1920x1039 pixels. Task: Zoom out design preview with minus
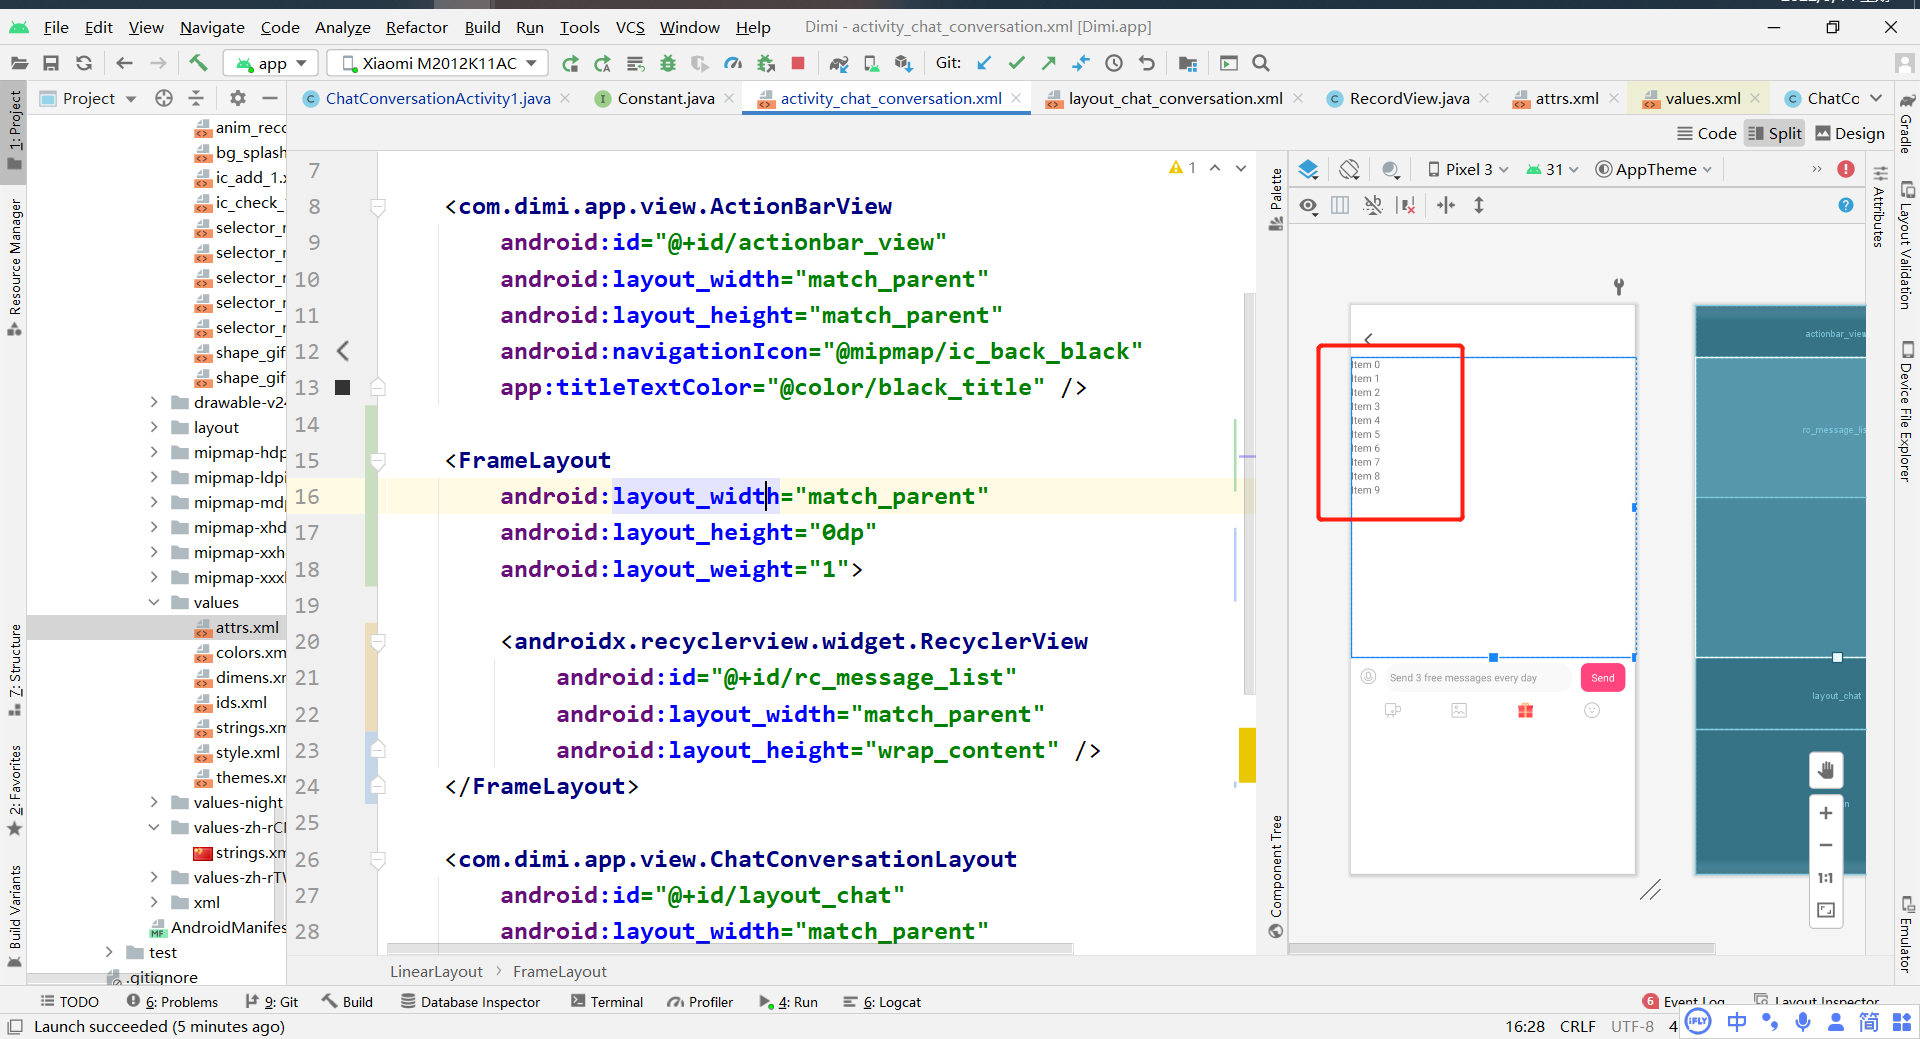1826,845
